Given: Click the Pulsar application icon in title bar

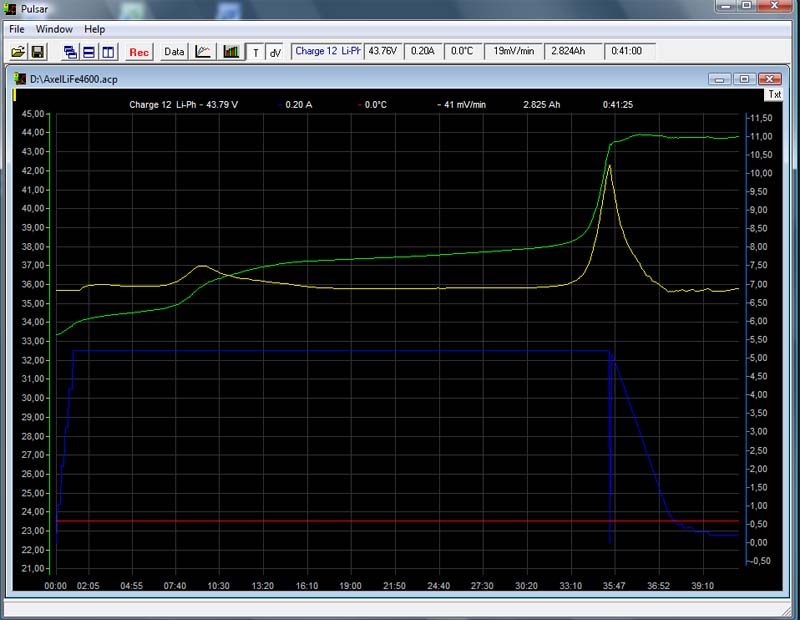Looking at the screenshot, I should [10, 9].
